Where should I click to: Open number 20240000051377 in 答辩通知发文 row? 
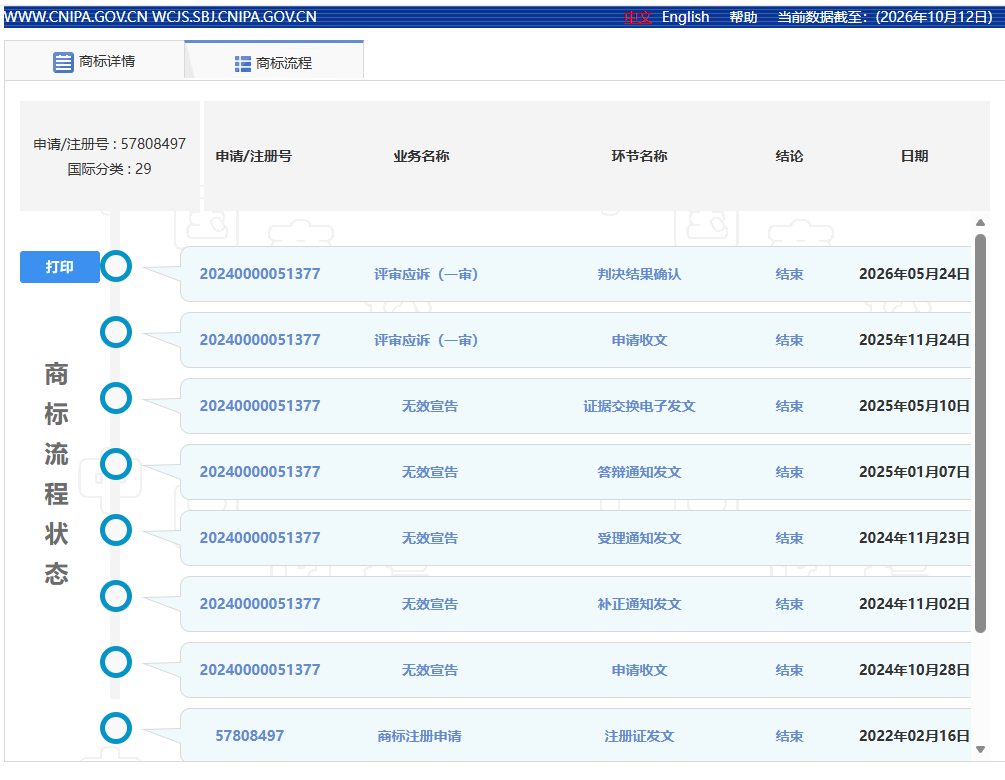tap(260, 472)
